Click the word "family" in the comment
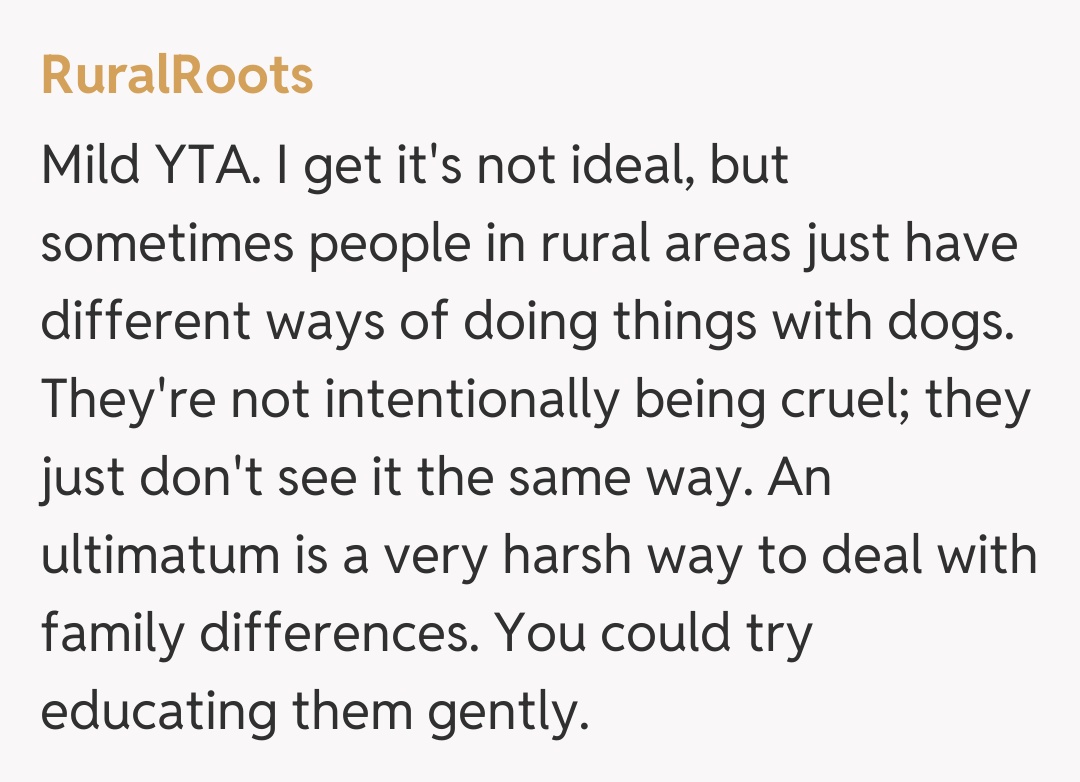 click(x=110, y=634)
